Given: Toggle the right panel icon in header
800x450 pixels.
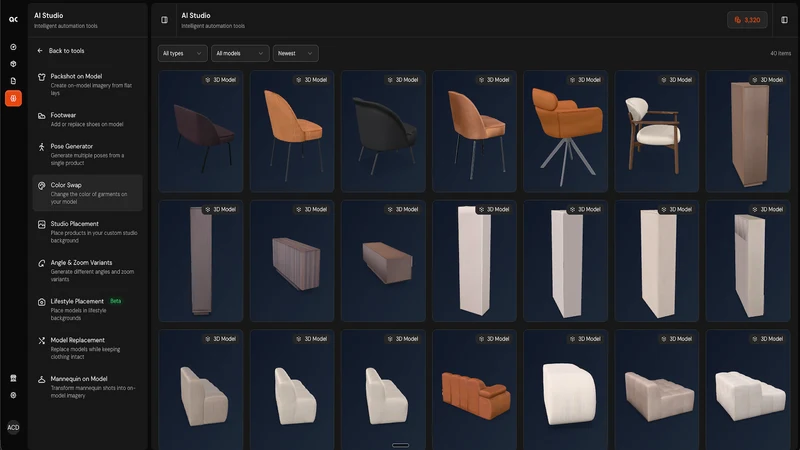Looking at the screenshot, I should pyautogui.click(x=784, y=20).
